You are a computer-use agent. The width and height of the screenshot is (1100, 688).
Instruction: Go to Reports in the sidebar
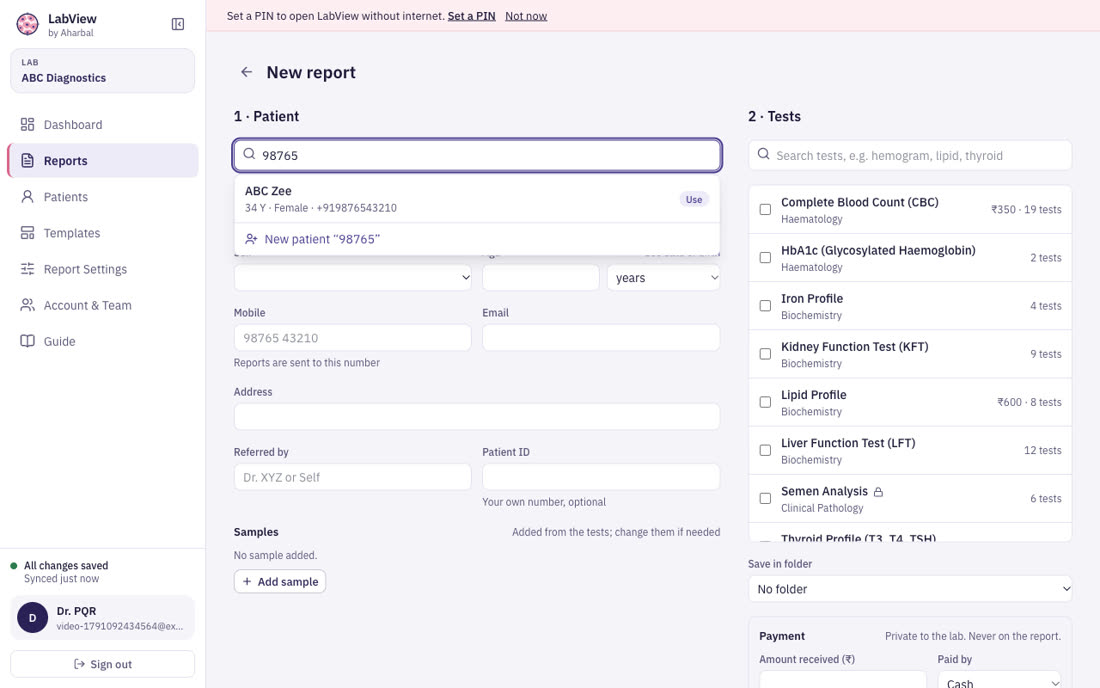102,161
